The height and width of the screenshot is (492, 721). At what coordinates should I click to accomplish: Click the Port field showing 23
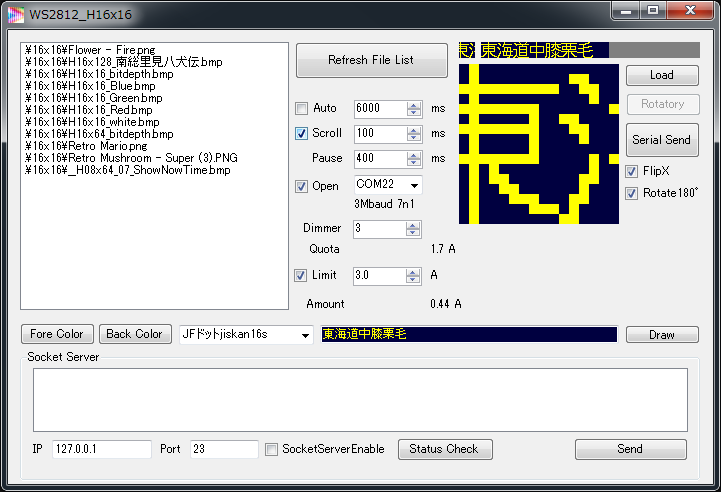click(224, 449)
